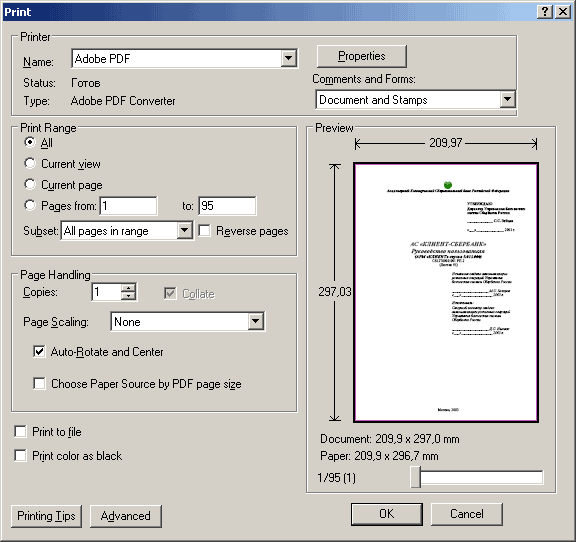This screenshot has width=576, height=542.
Task: Choose the Current page radio button
Action: click(30, 184)
